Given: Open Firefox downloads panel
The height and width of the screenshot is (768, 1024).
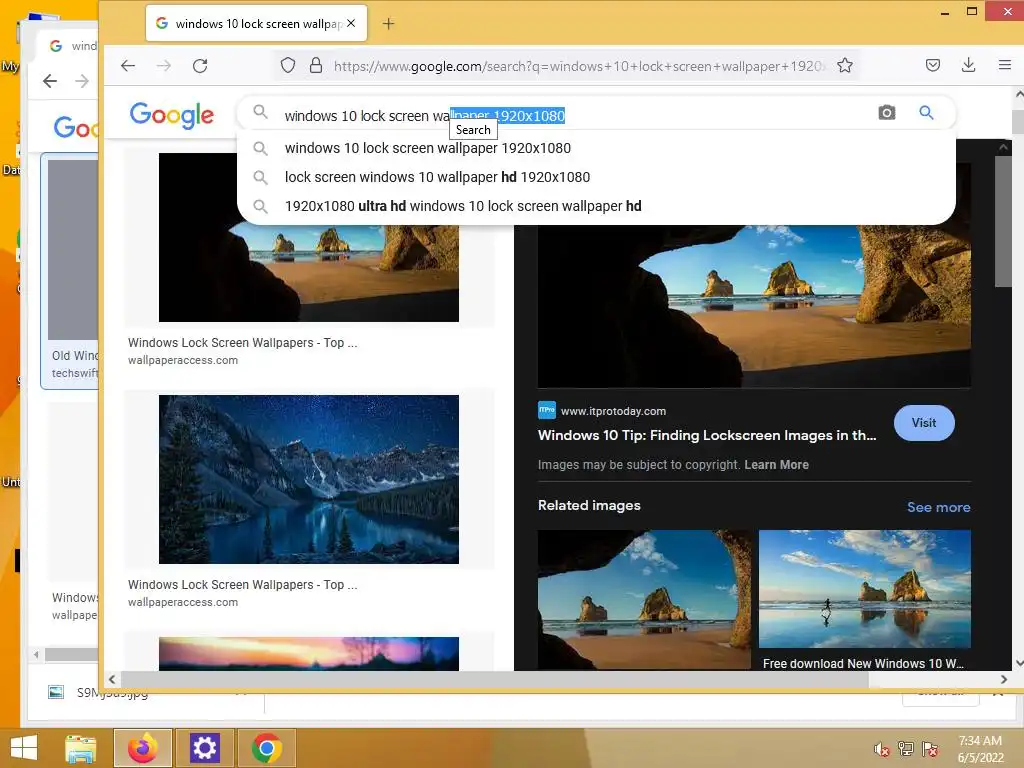Looking at the screenshot, I should pos(968,65).
